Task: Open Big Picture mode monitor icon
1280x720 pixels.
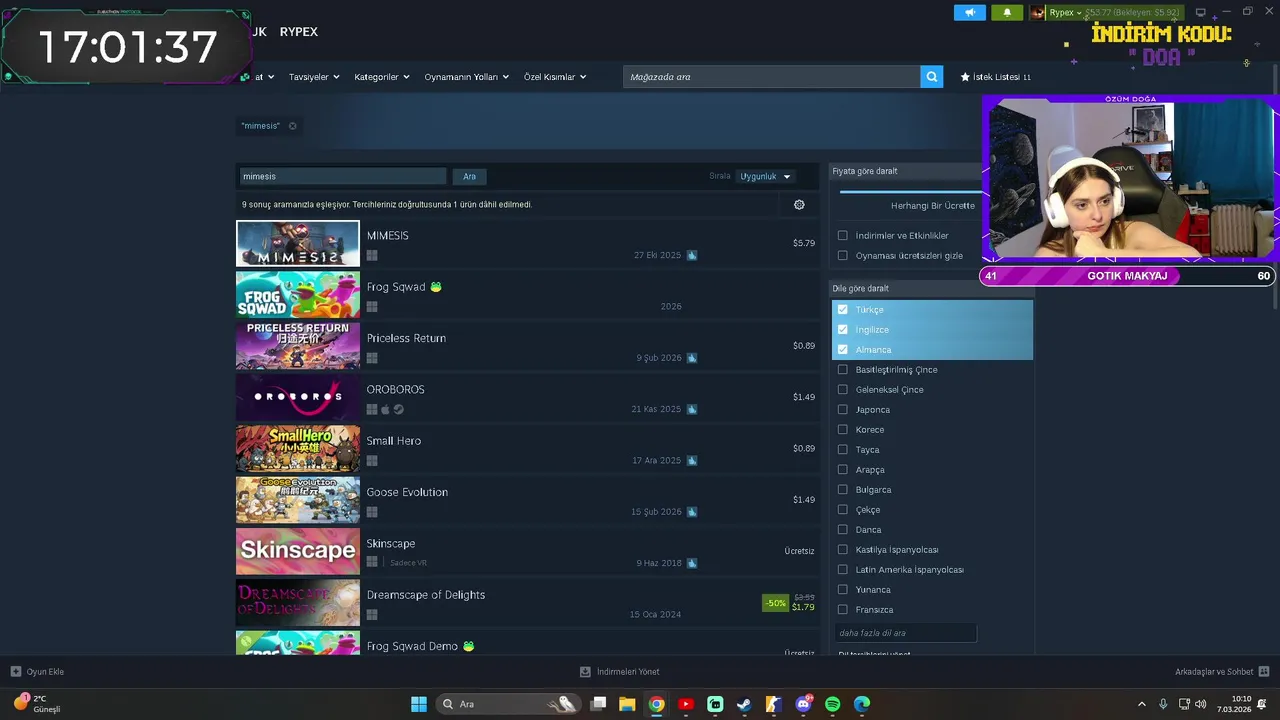Action: click(1201, 13)
